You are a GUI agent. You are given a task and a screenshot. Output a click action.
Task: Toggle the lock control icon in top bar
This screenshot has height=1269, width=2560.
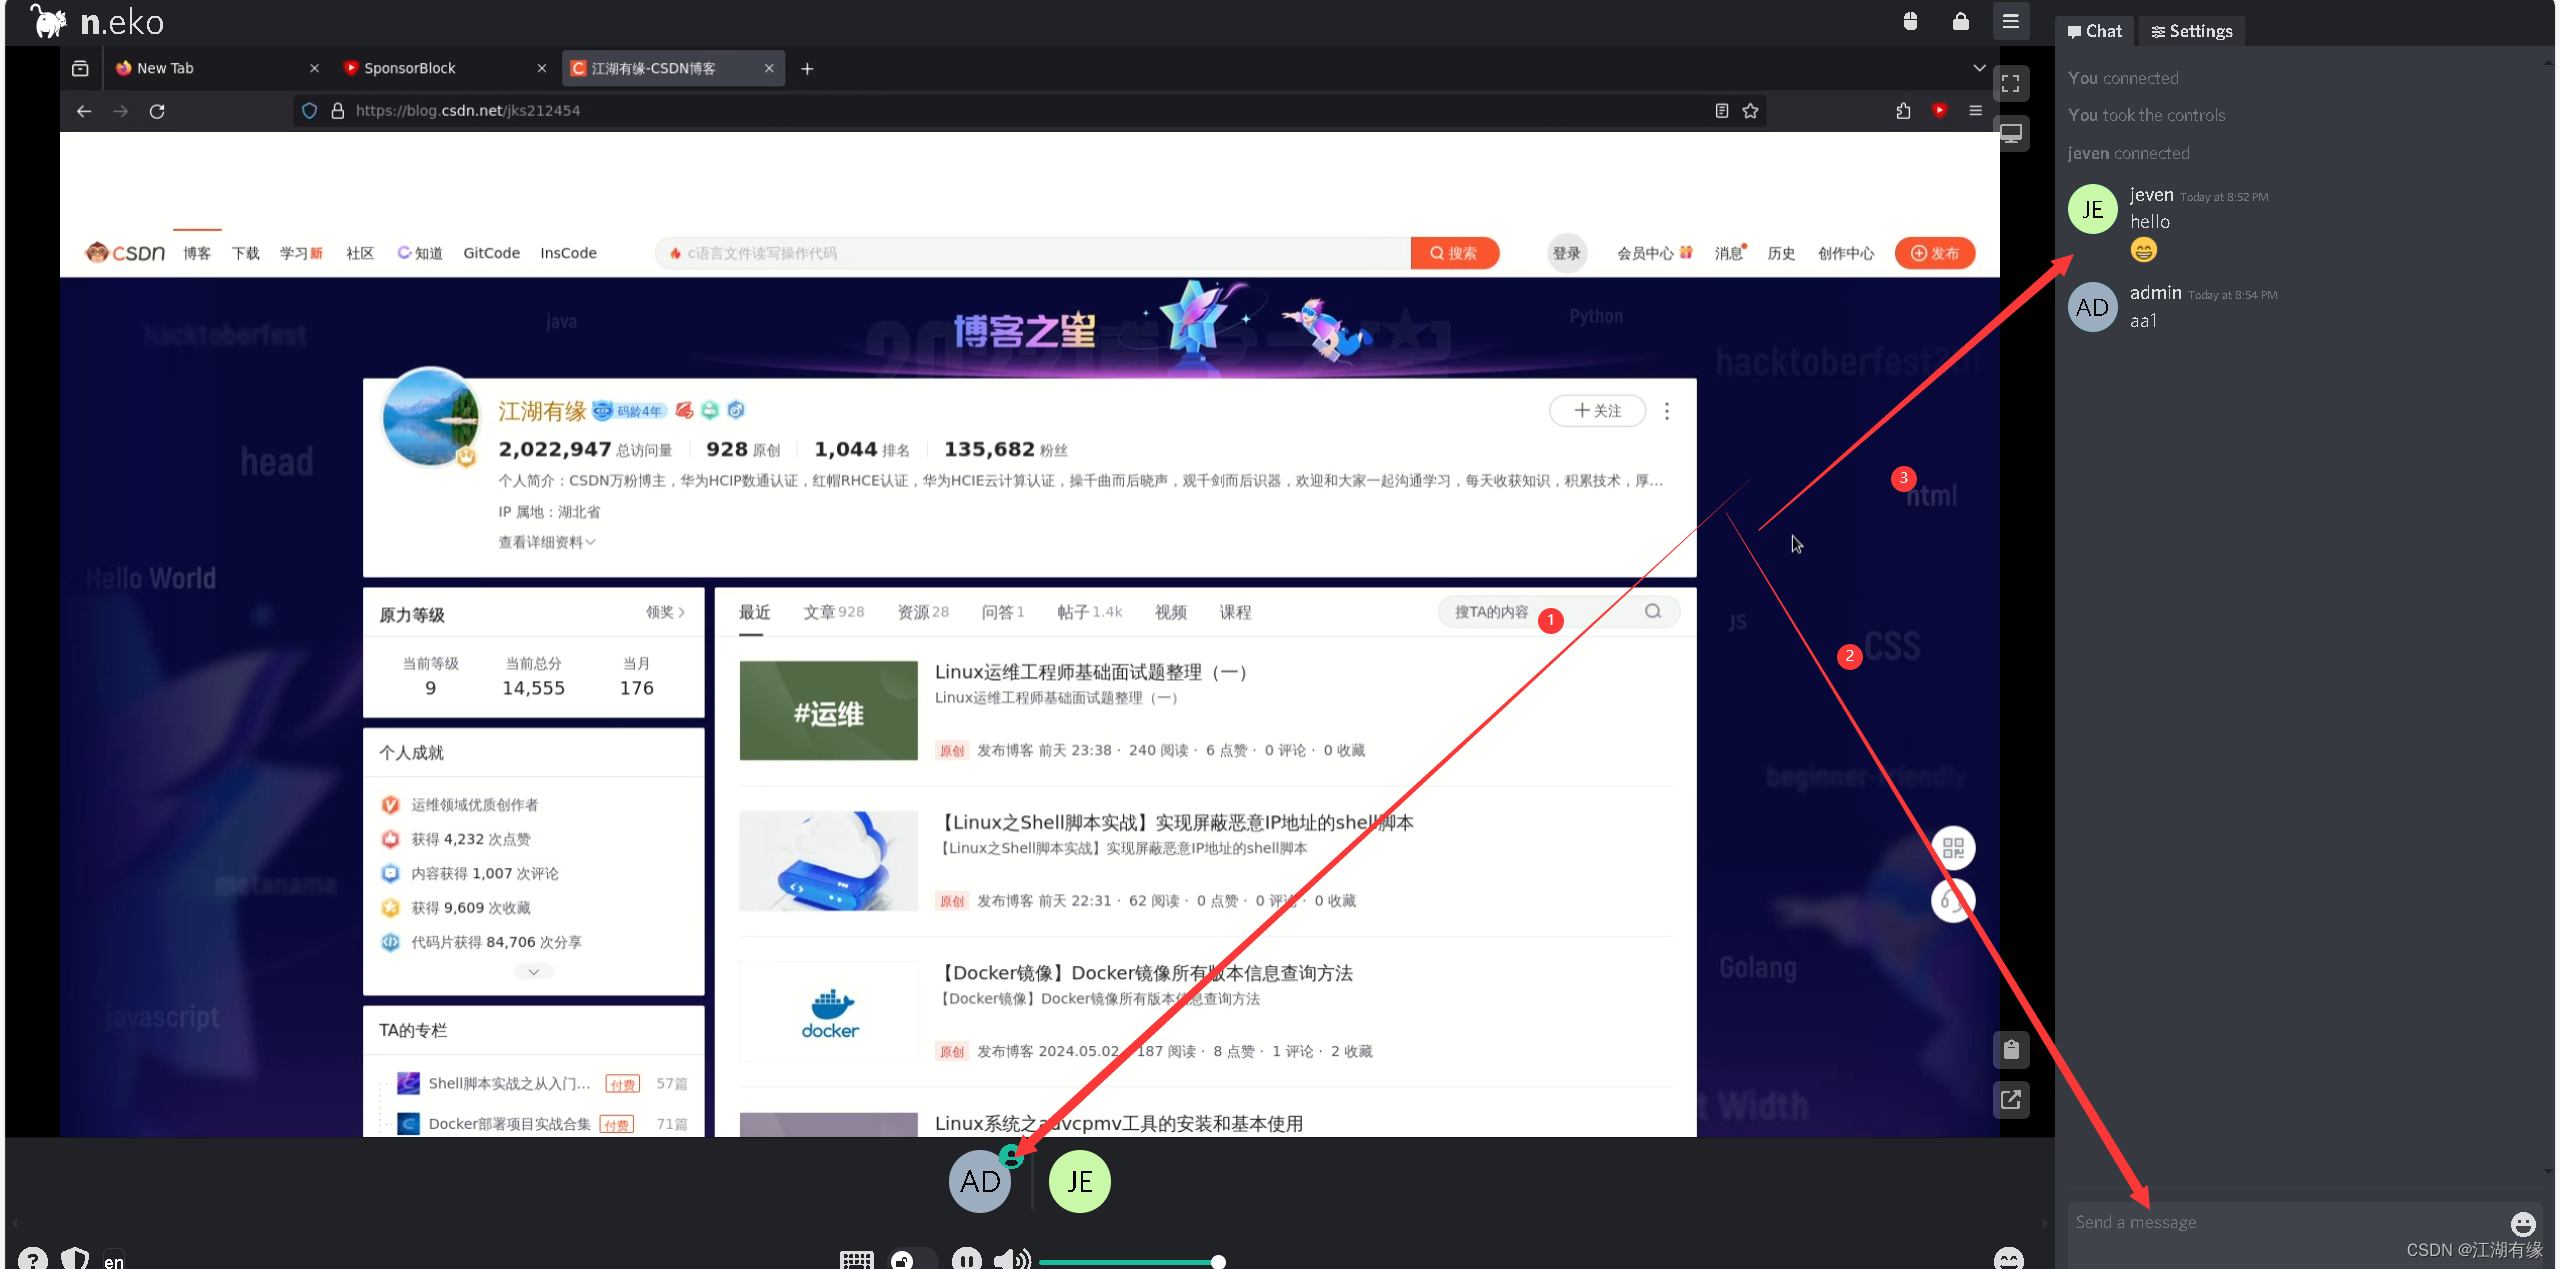click(1959, 21)
